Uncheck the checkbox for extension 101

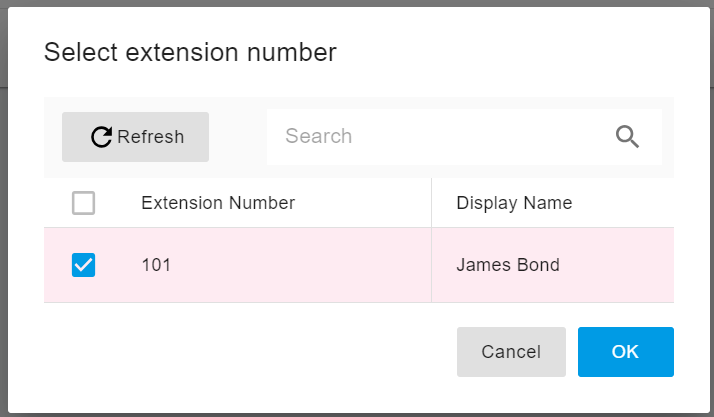click(x=84, y=265)
